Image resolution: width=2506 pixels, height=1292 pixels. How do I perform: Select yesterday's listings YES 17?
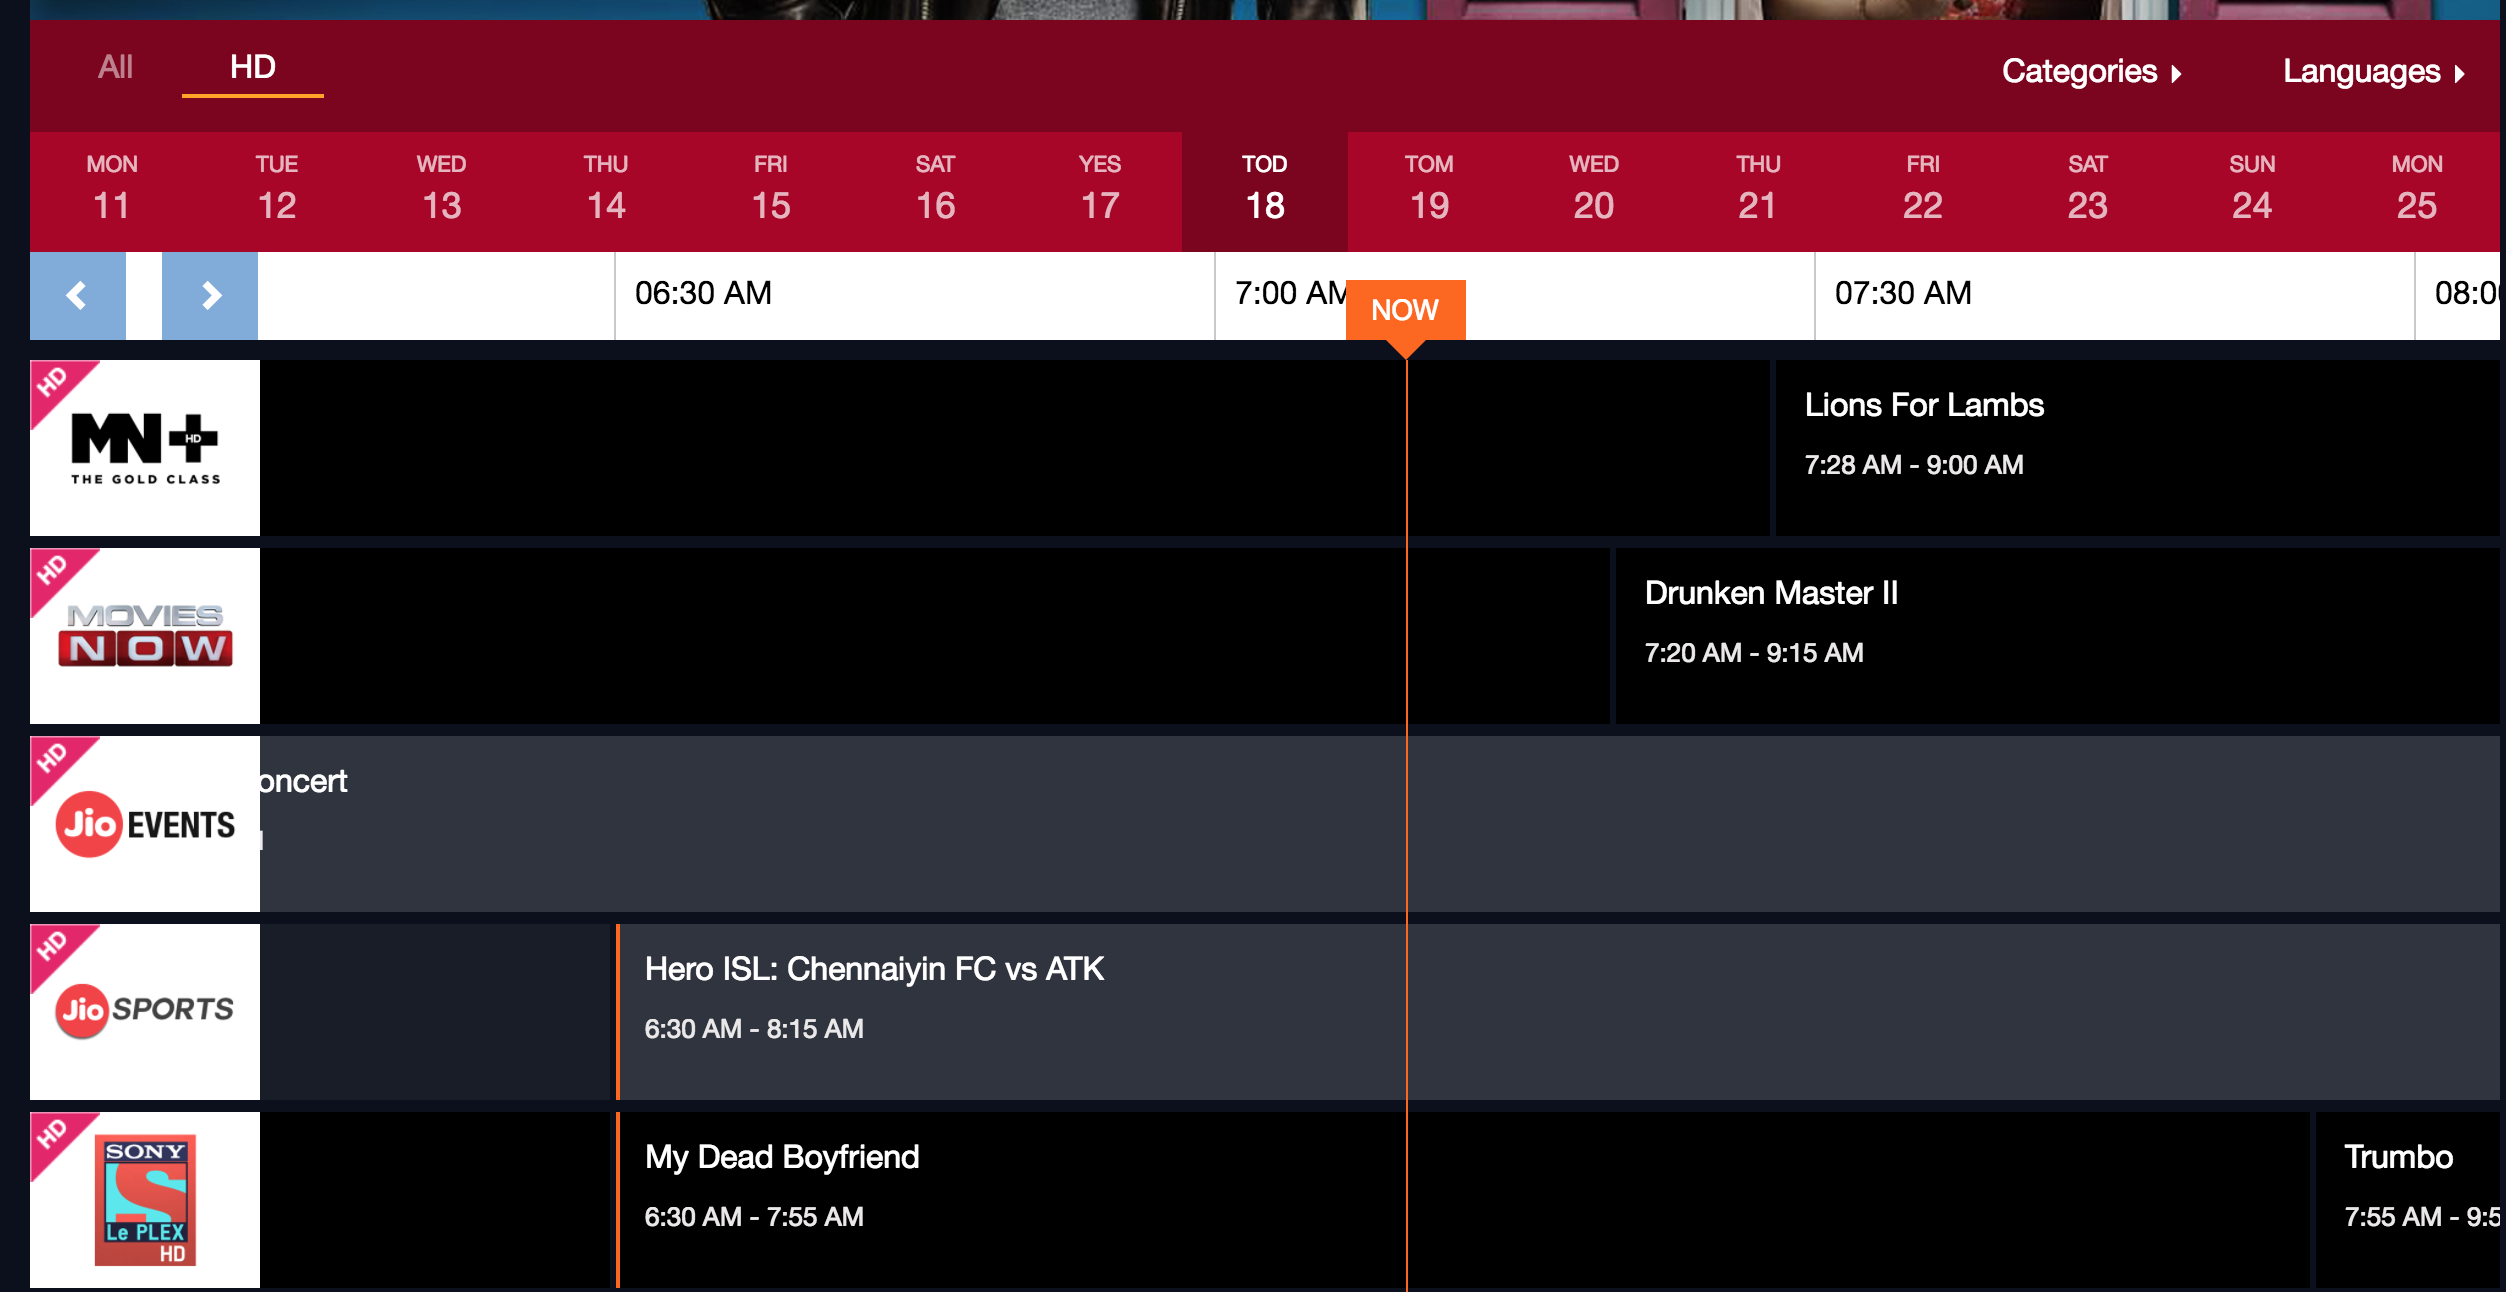1098,190
